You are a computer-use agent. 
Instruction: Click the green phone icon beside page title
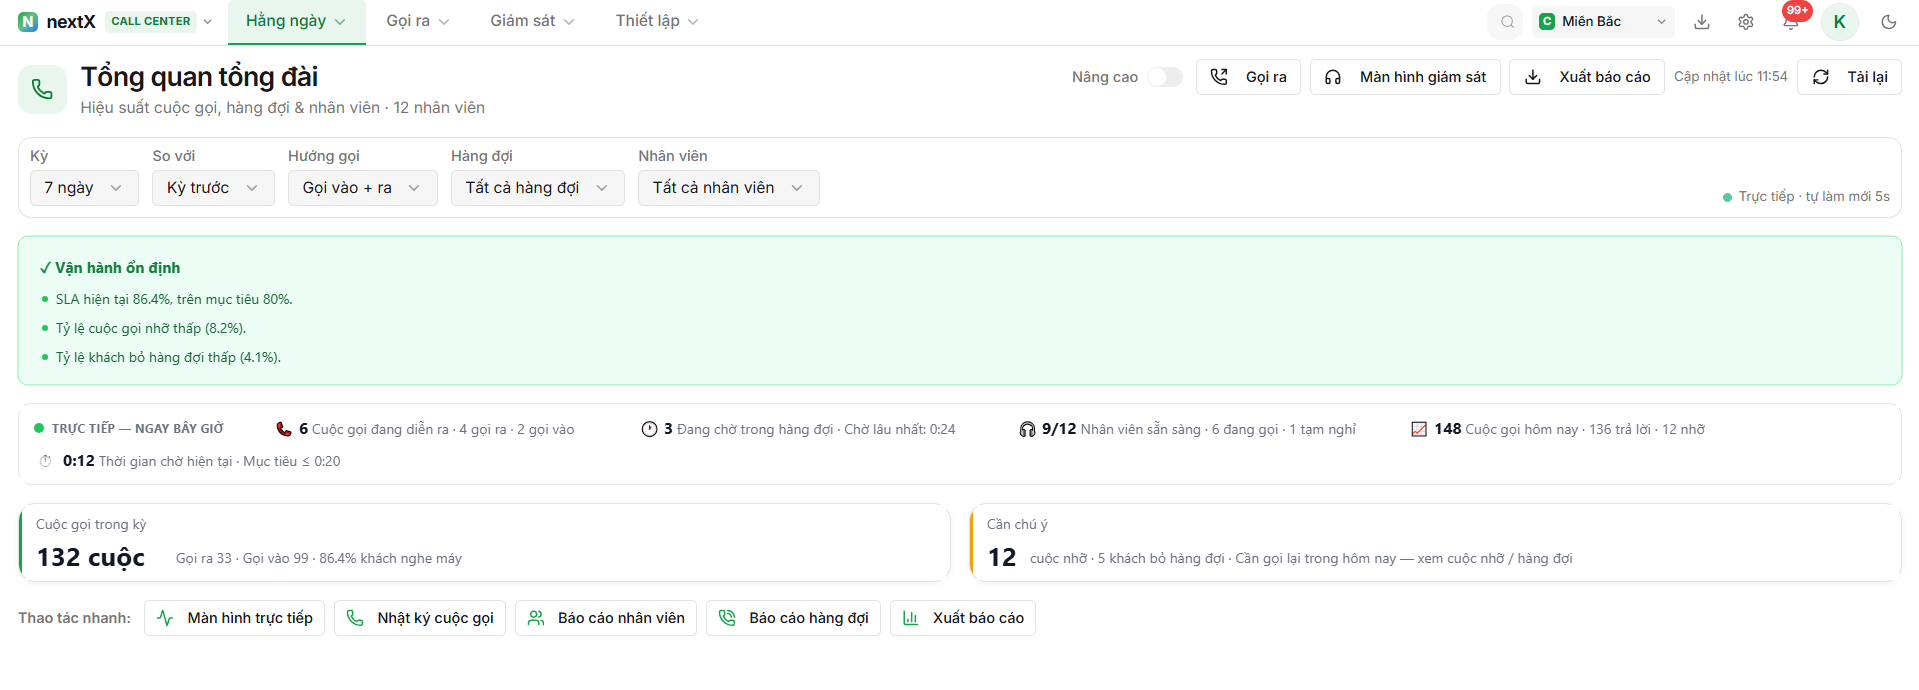point(42,89)
